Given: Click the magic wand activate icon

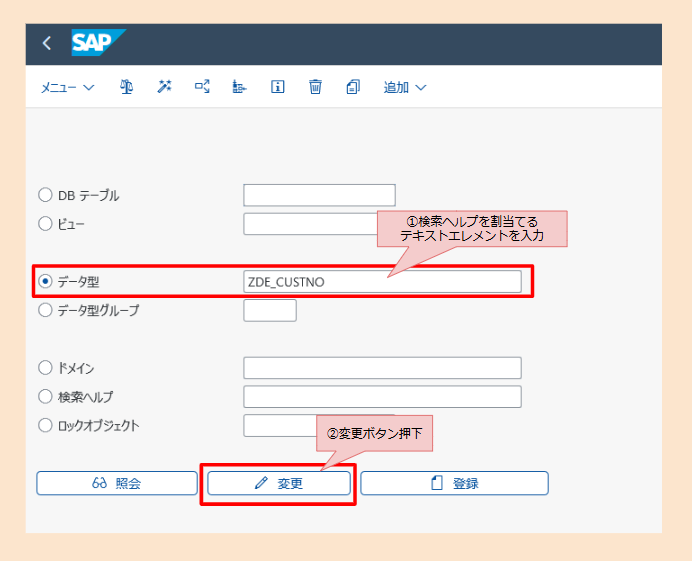Looking at the screenshot, I should 164,87.
